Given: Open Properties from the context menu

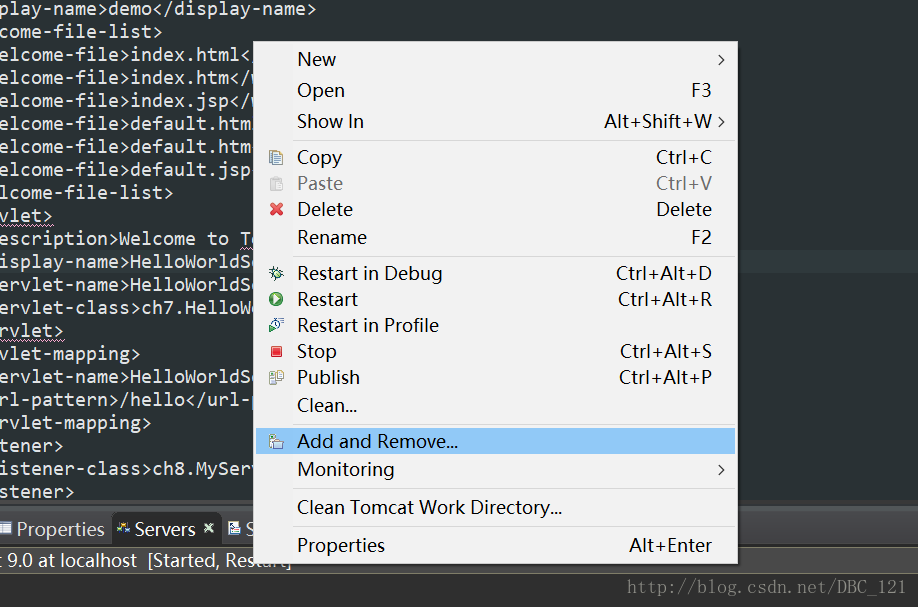Looking at the screenshot, I should coord(341,546).
